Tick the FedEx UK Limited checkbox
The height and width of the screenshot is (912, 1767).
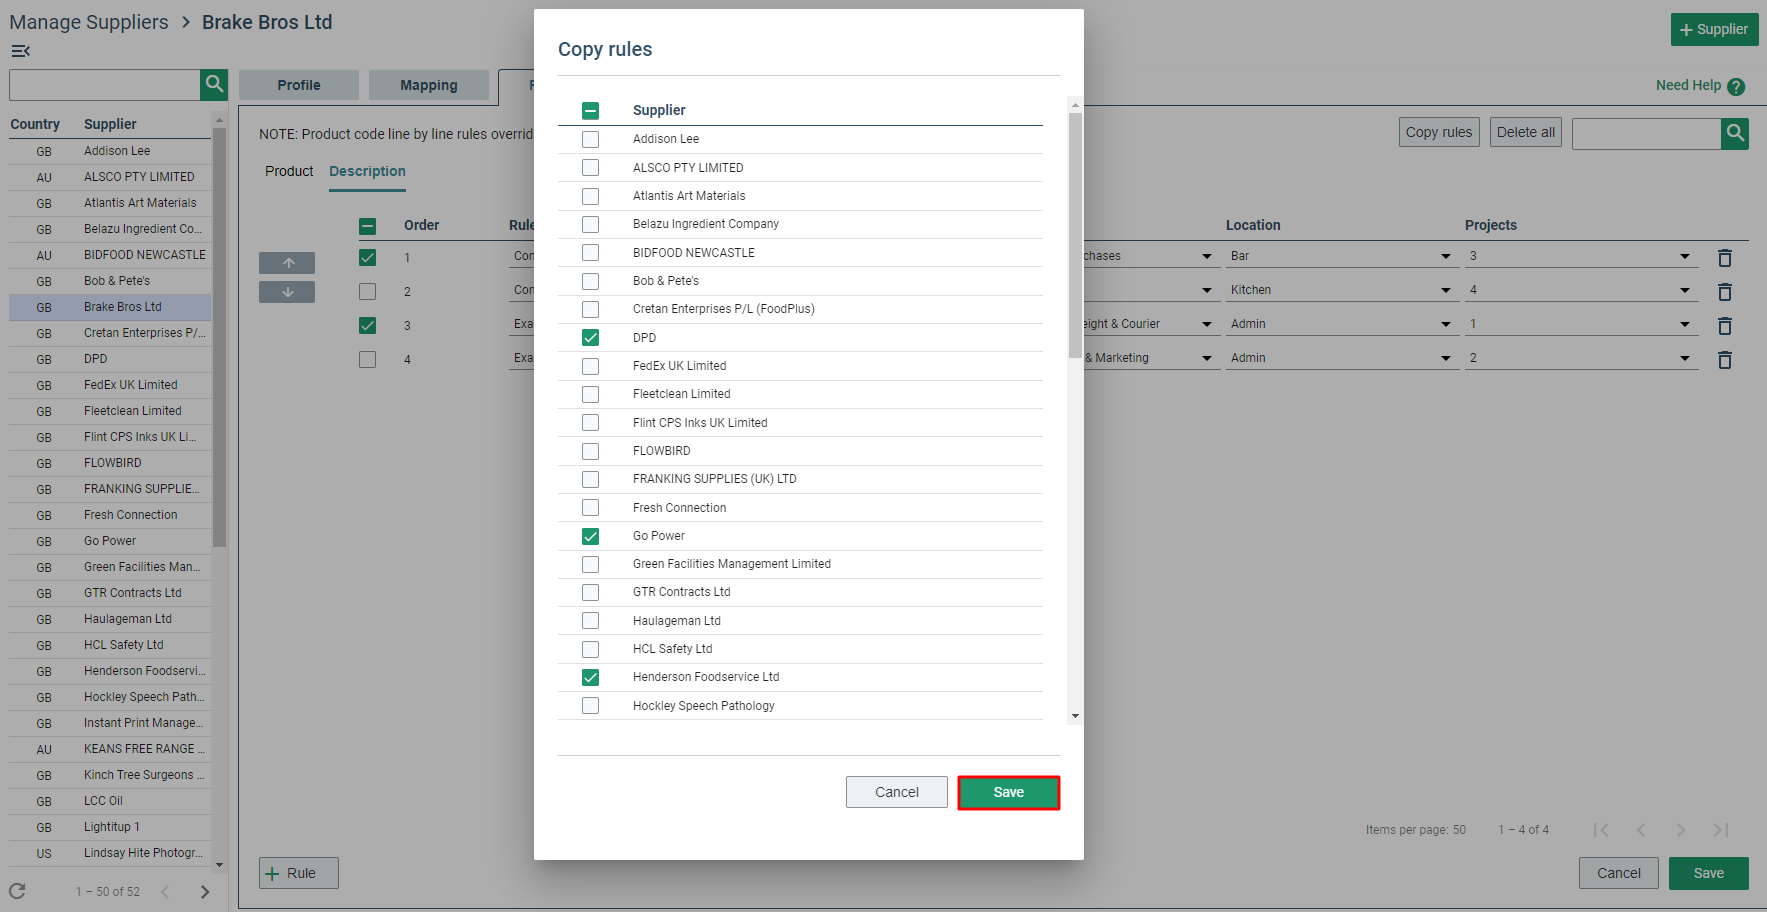(591, 366)
